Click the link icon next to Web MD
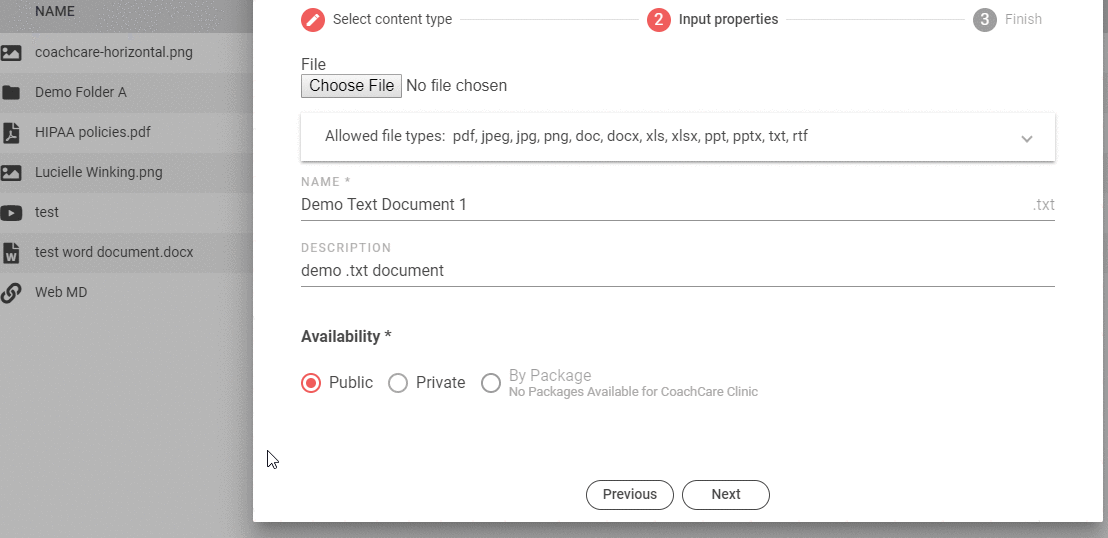Screen dimensions: 1108x538 (x=11, y=292)
